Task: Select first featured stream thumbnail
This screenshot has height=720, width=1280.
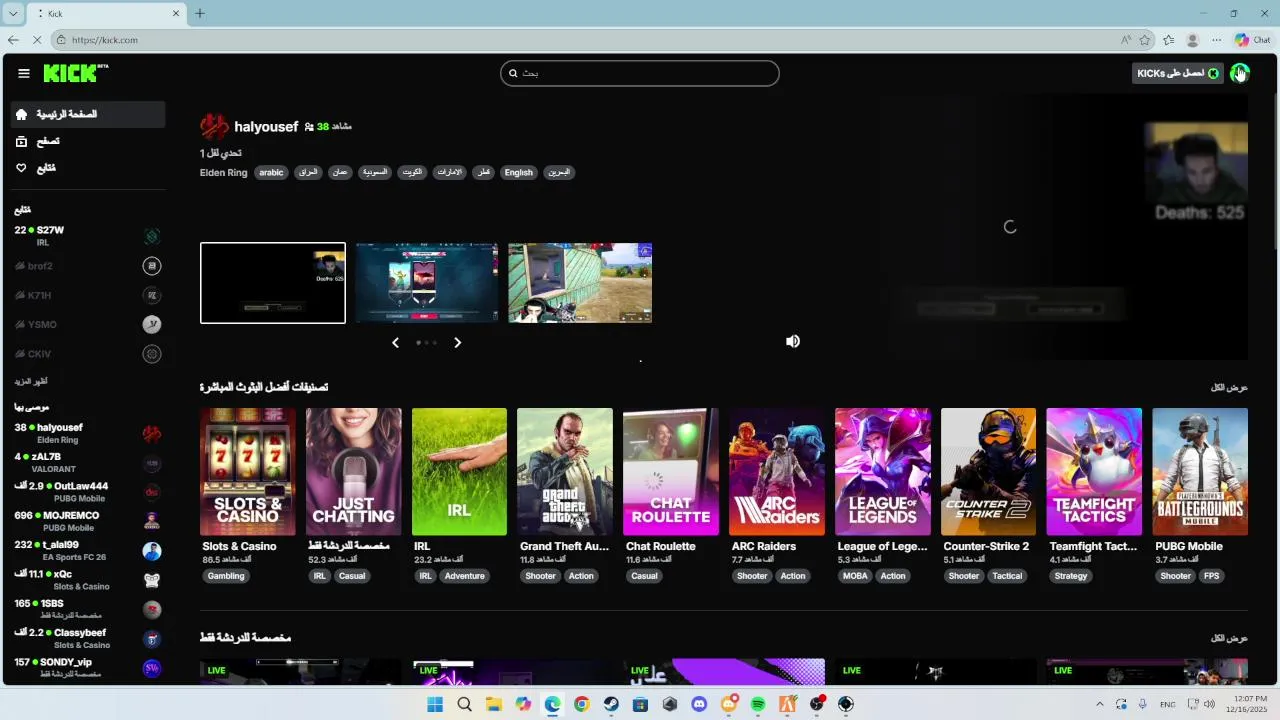Action: (x=273, y=283)
